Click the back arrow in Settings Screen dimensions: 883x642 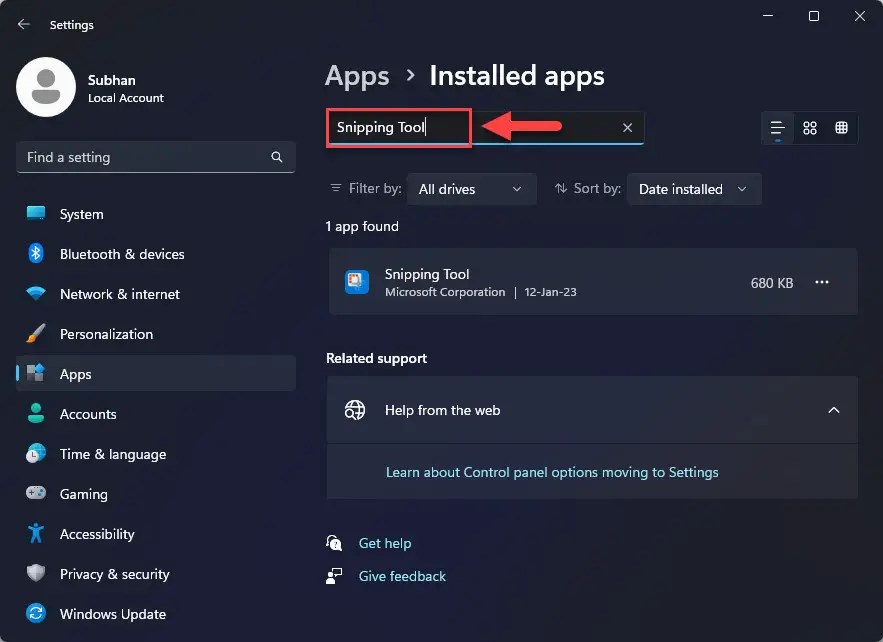[24, 24]
